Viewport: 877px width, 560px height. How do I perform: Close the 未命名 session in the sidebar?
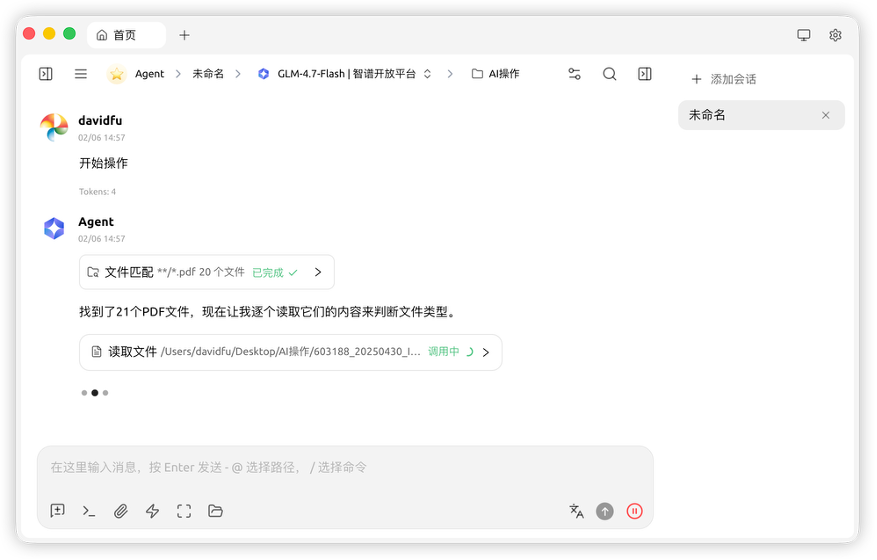coord(826,115)
